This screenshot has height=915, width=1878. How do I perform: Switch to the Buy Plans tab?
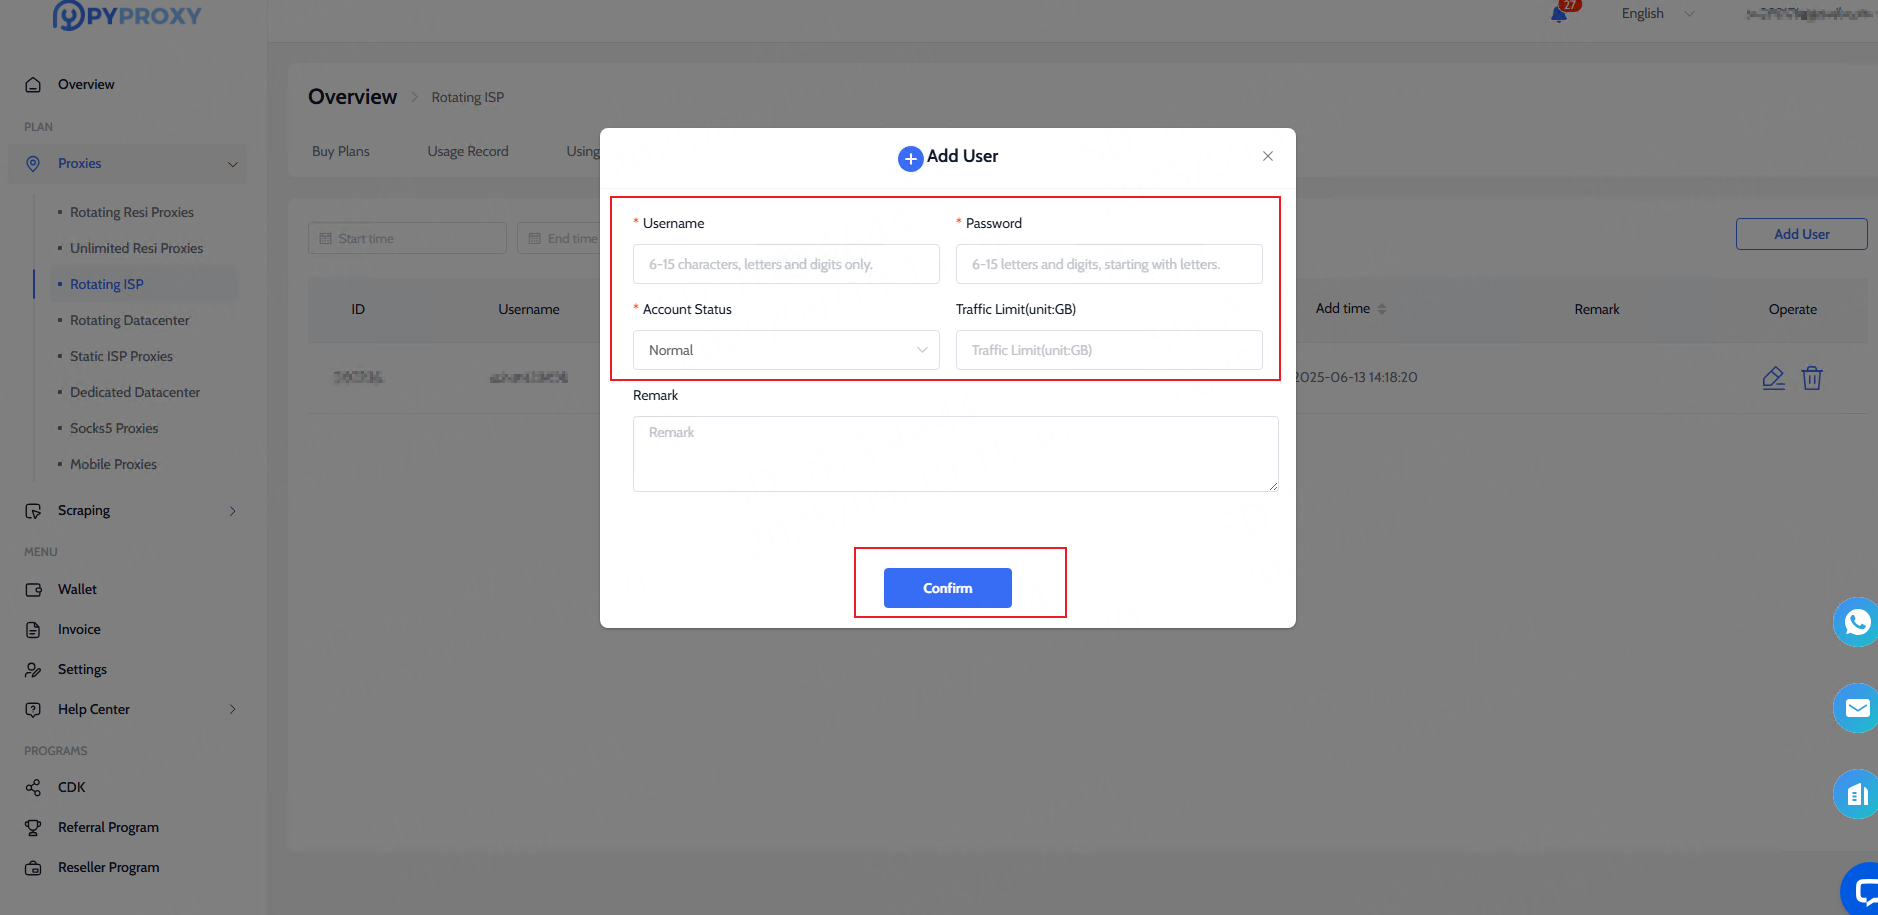(x=341, y=152)
